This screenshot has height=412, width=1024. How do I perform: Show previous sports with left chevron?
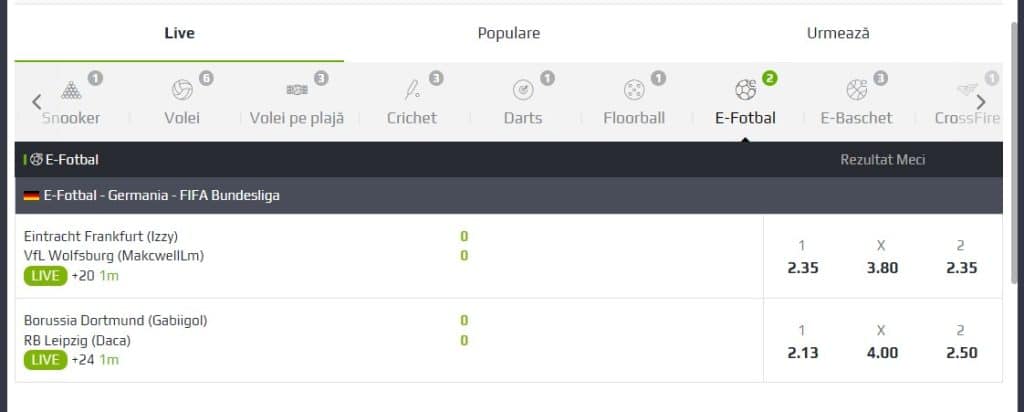click(x=37, y=102)
